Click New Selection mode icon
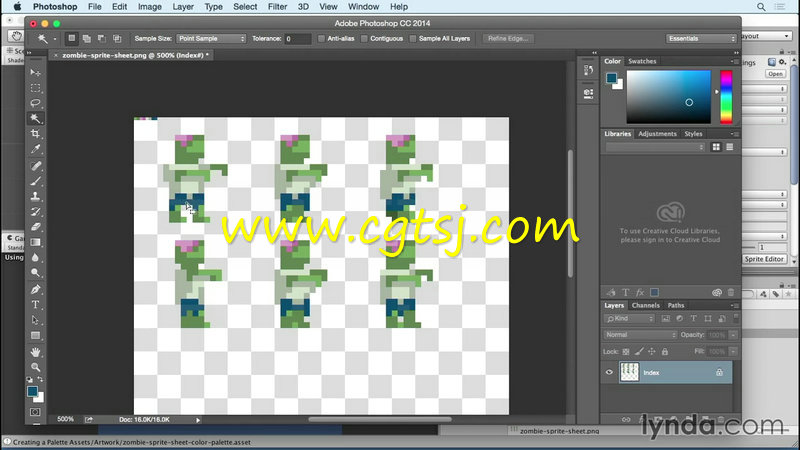800x450 pixels. [x=72, y=38]
